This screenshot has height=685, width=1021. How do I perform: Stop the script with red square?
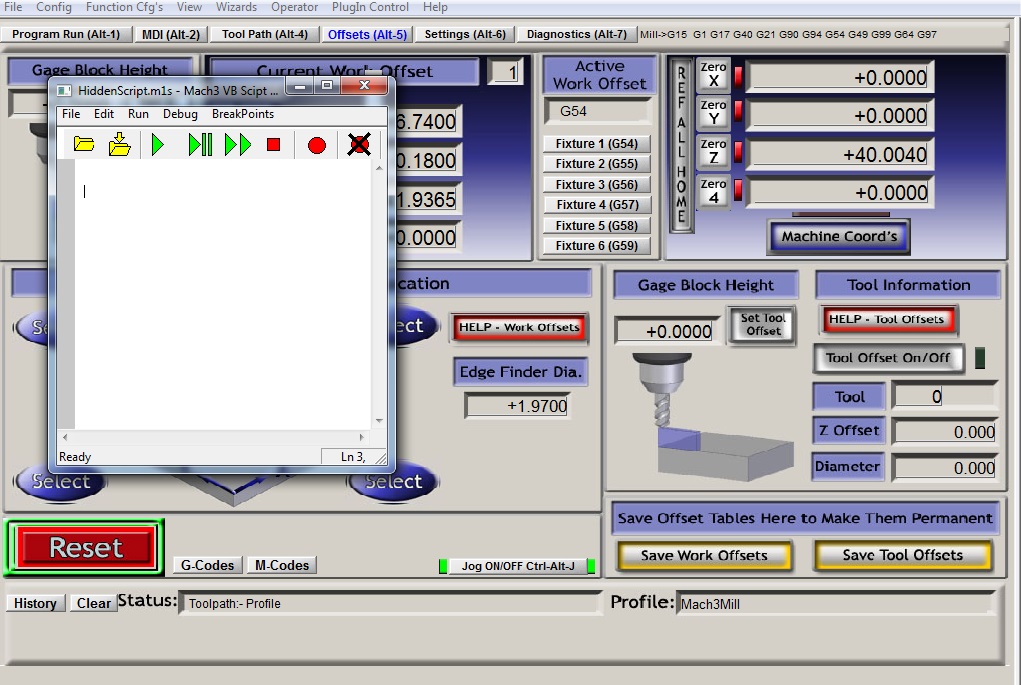[x=273, y=145]
